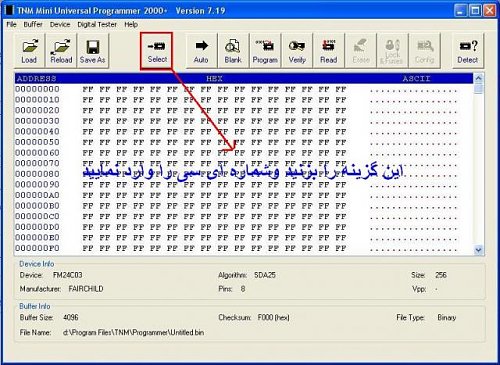Click the hex view scroll down arrow
Viewport: 500px width, 365px height.
point(478,250)
